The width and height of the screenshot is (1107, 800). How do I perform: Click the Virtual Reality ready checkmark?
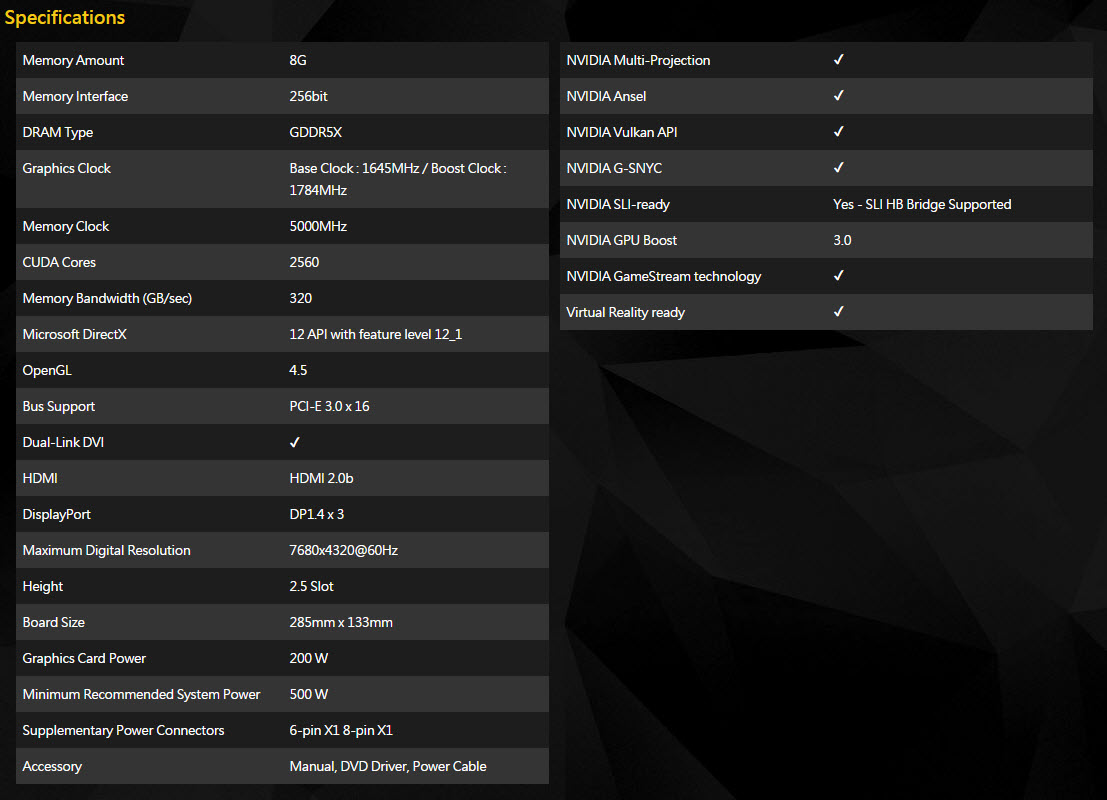pos(839,312)
